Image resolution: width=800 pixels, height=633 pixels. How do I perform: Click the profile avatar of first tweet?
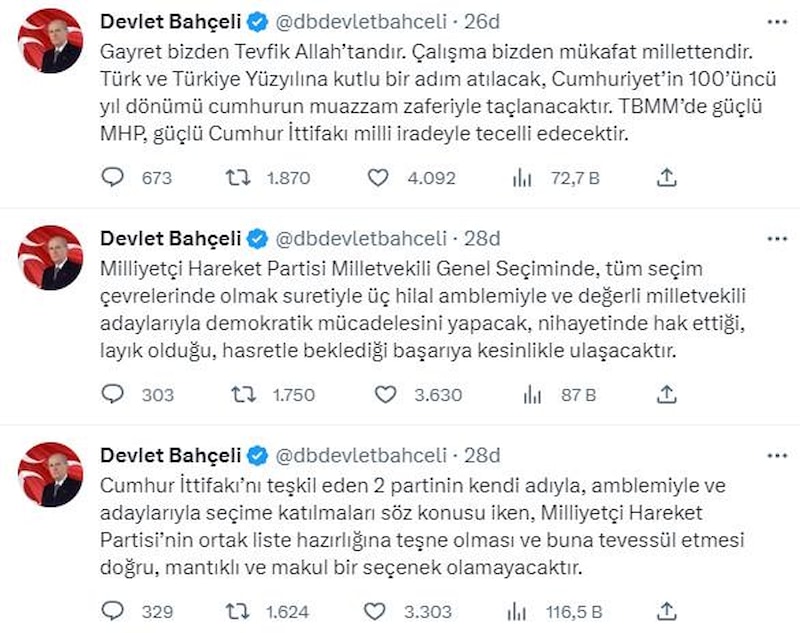(x=50, y=42)
